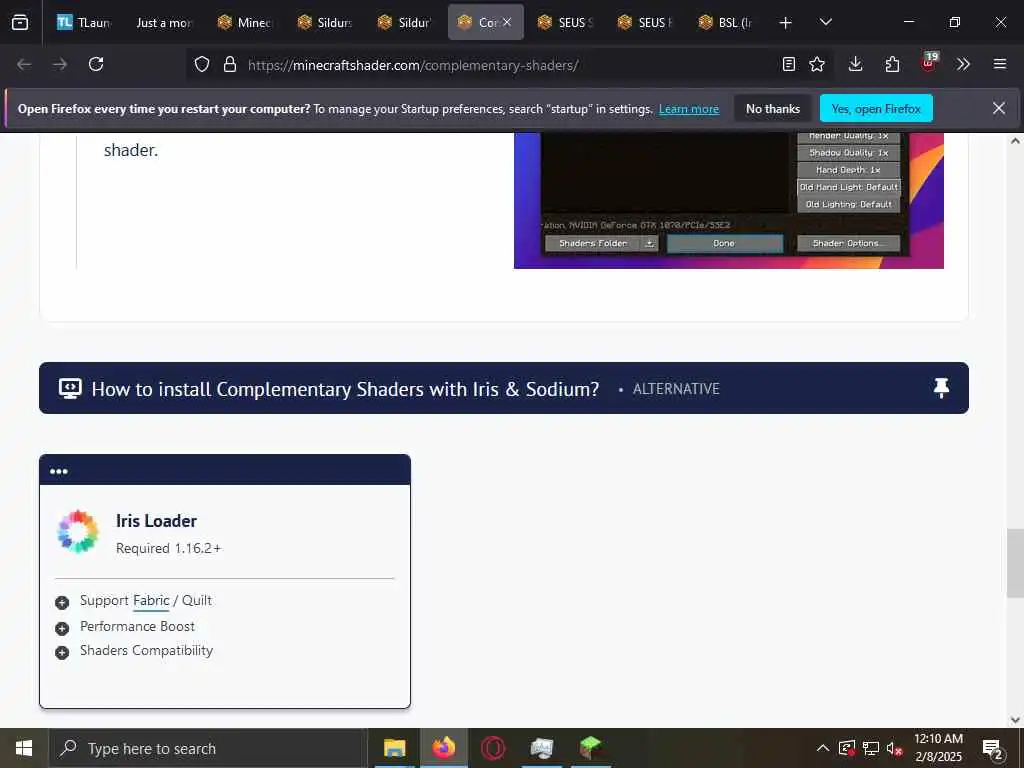Click plus icon beside Support Fabric
The image size is (1024, 768).
coord(62,602)
